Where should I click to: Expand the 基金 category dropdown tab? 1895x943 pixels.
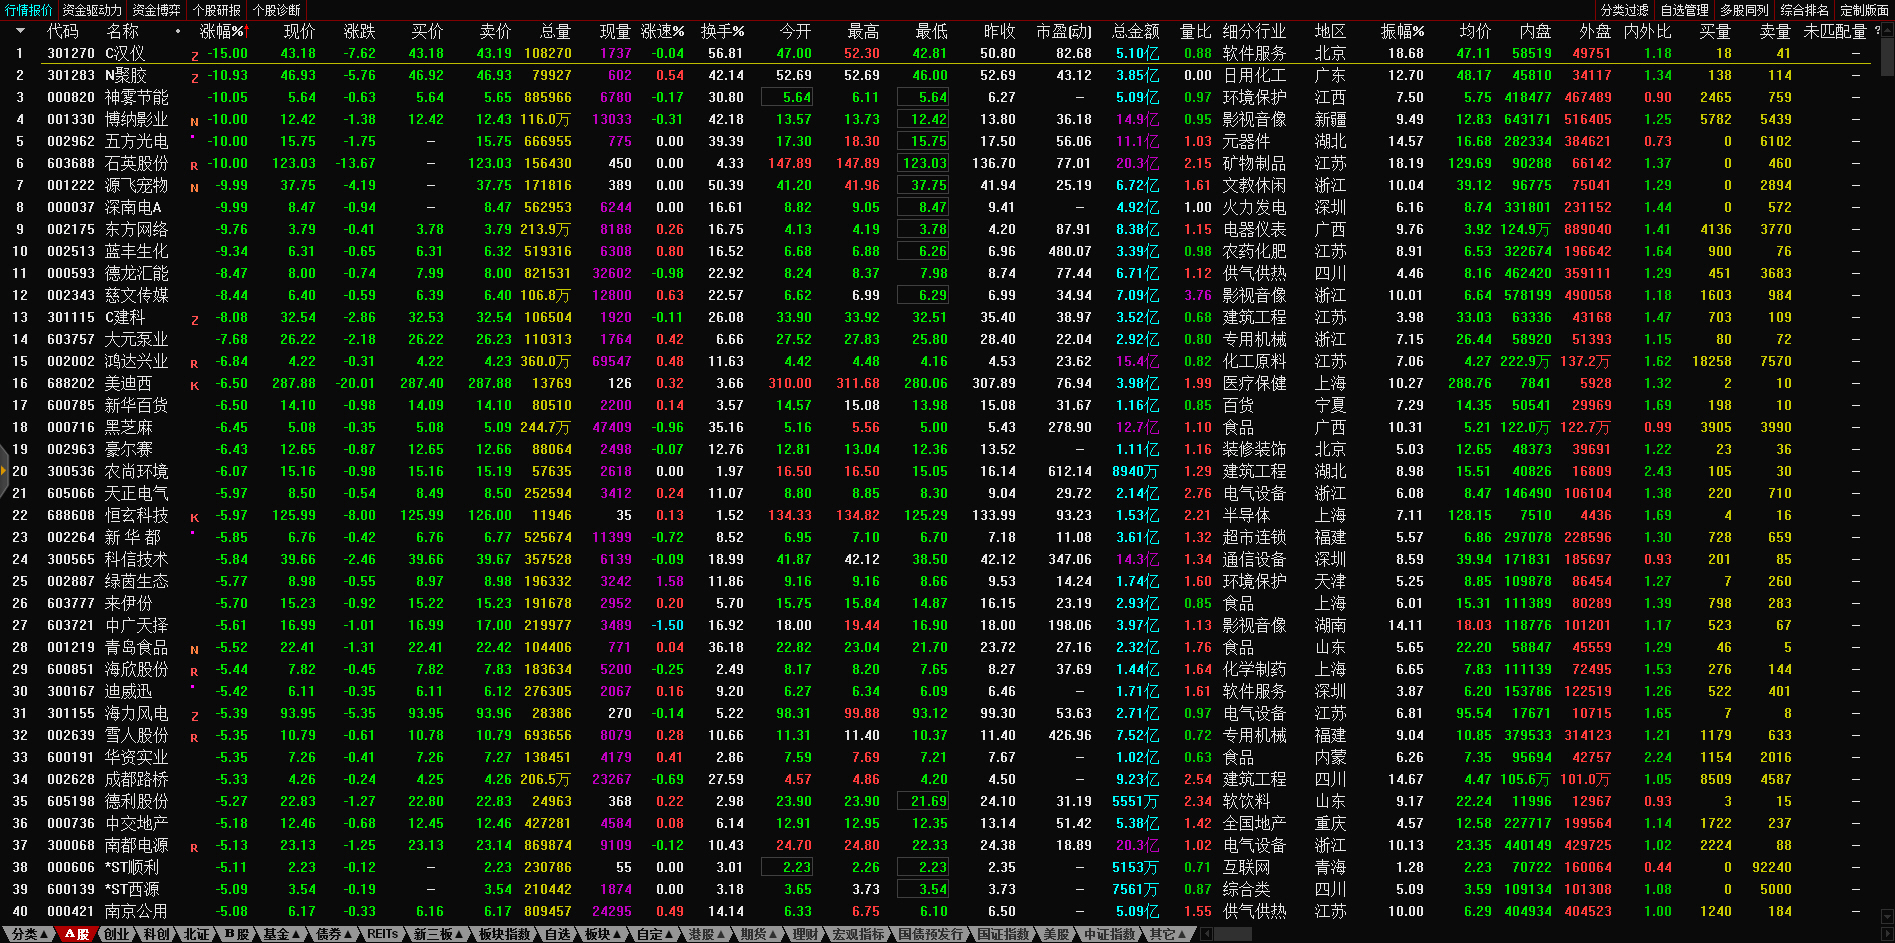[280, 934]
